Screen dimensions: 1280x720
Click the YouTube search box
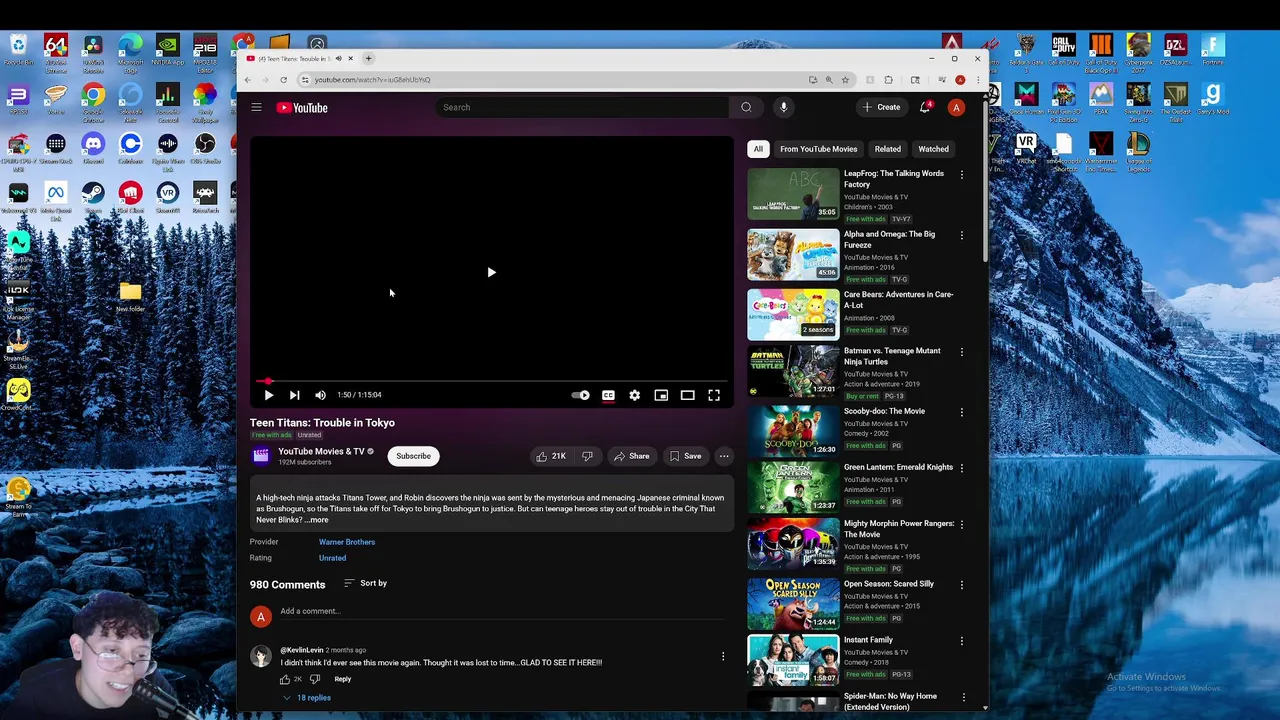(582, 107)
